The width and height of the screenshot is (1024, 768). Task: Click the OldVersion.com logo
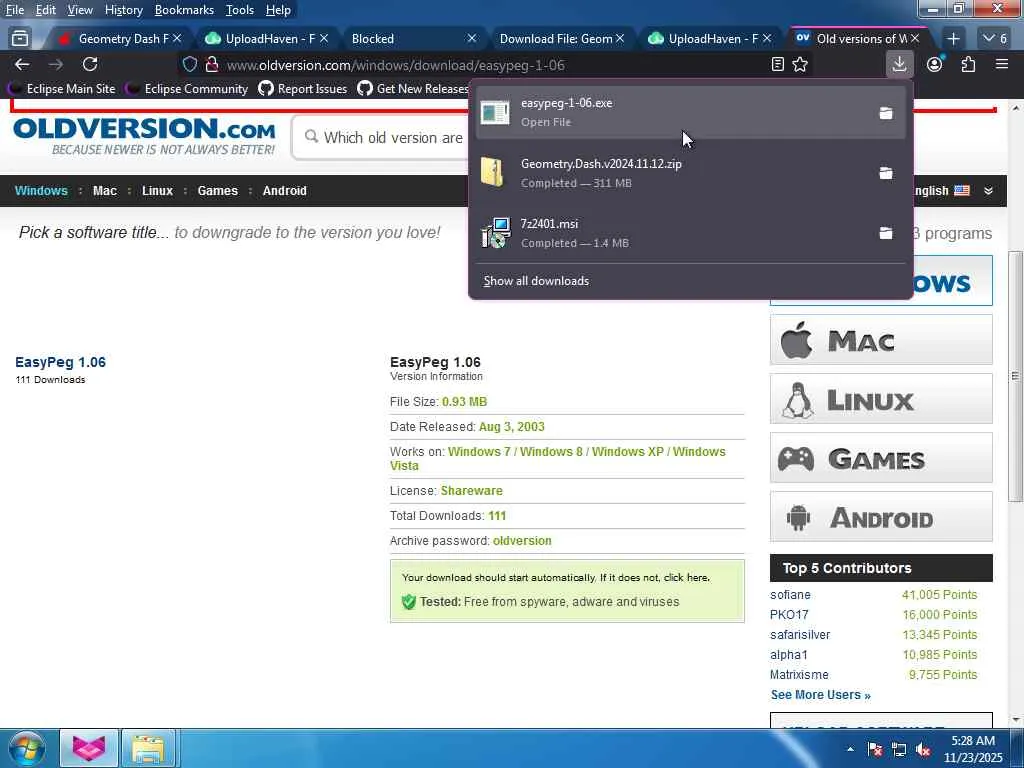(144, 136)
